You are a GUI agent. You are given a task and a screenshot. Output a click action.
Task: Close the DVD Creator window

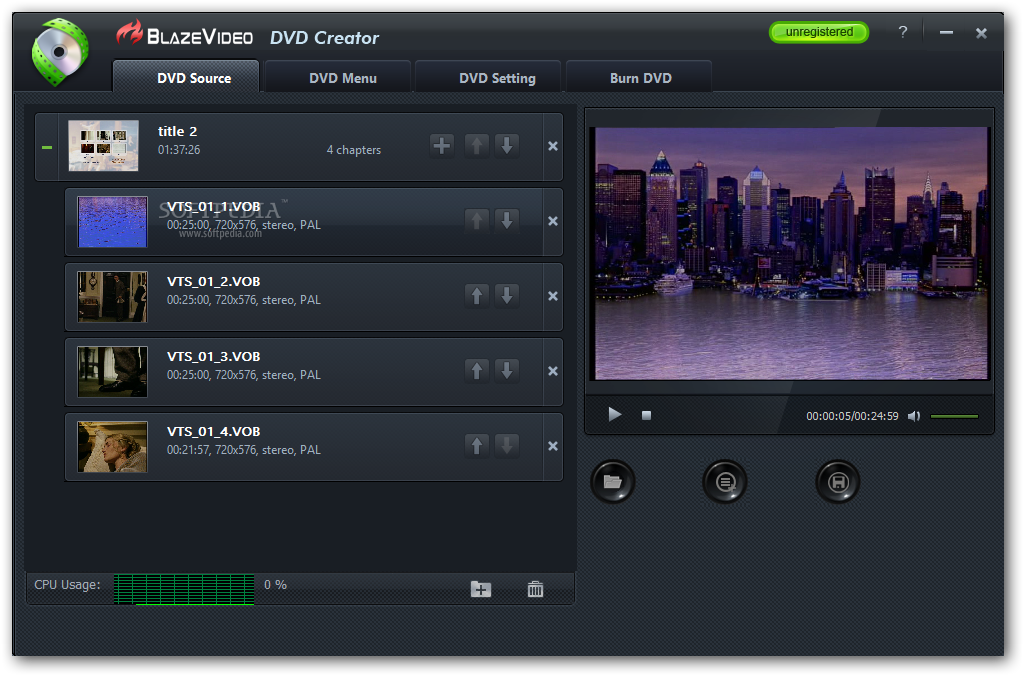[981, 33]
